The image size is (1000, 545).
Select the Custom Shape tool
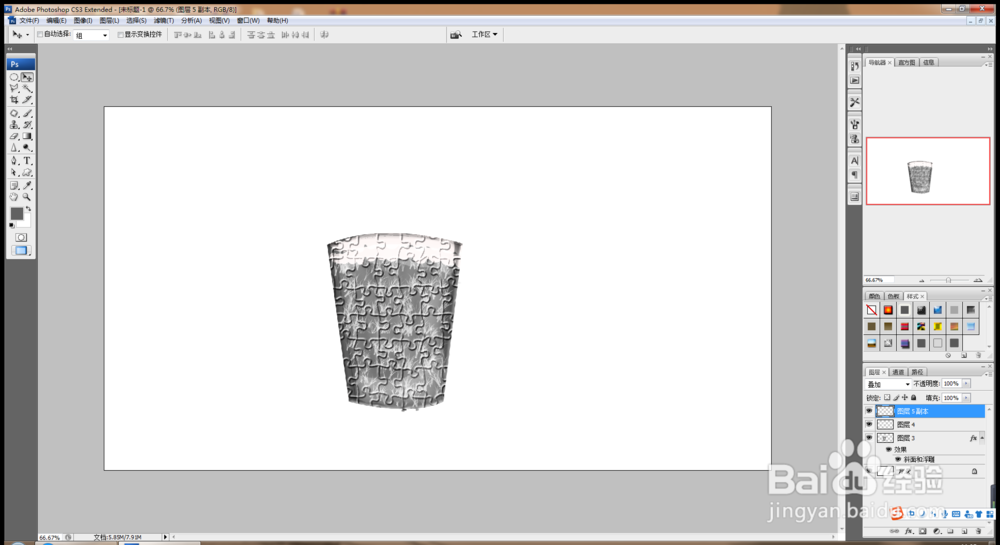27,173
